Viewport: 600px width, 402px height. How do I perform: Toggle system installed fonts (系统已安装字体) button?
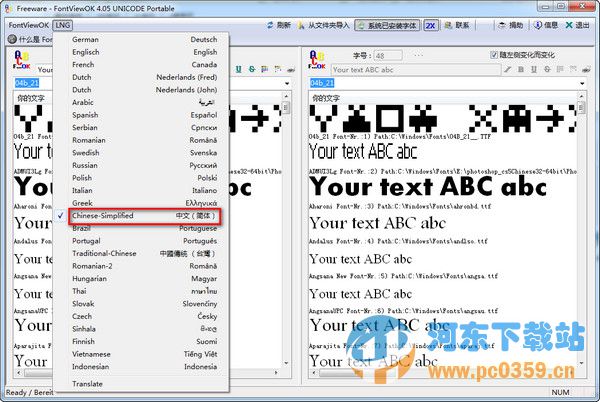(387, 25)
